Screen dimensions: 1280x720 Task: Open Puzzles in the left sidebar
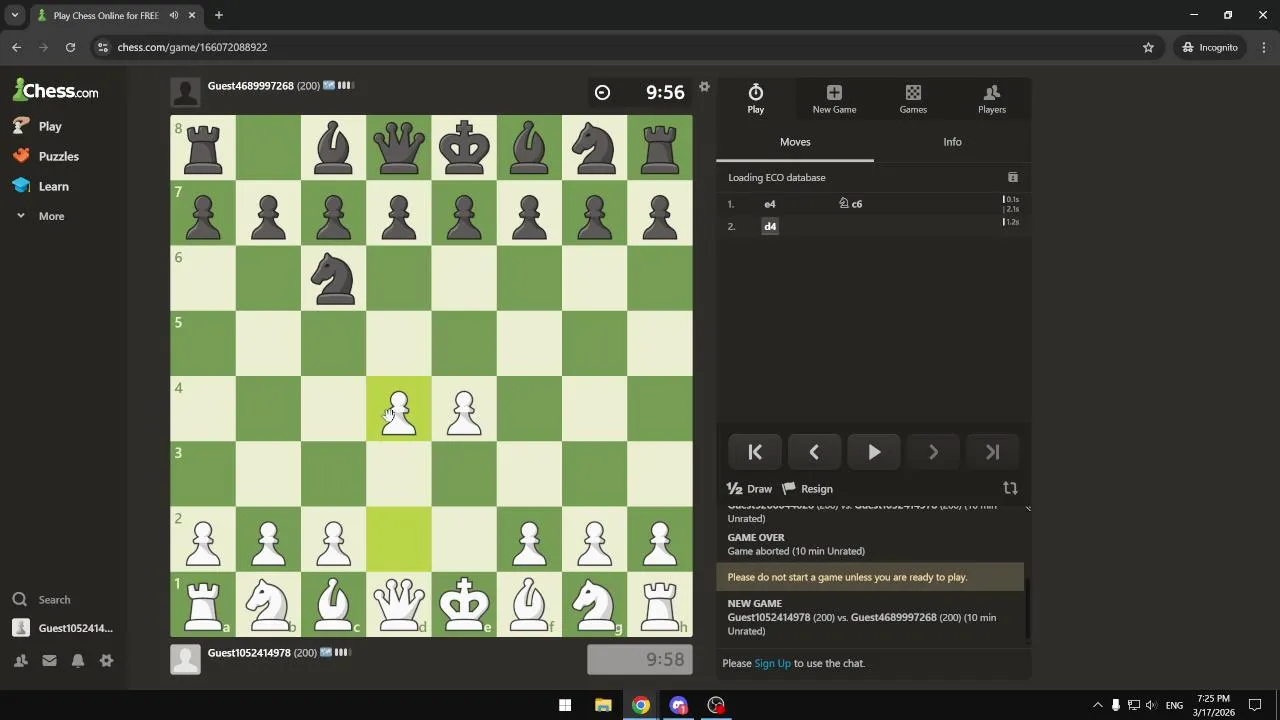45,156
